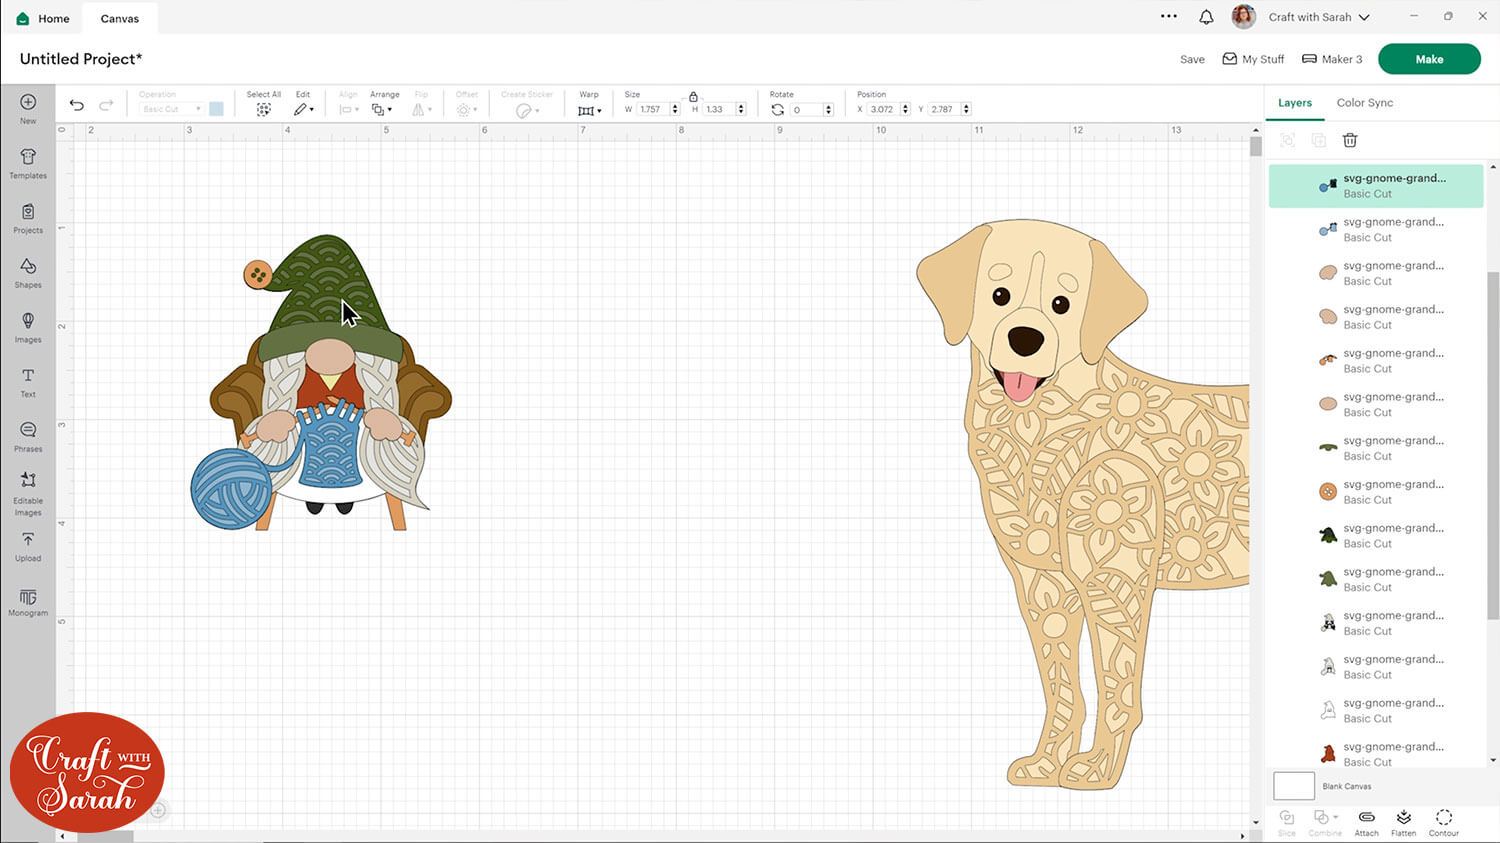The image size is (1500, 843).
Task: Switch to the Color Sync tab
Action: point(1364,103)
